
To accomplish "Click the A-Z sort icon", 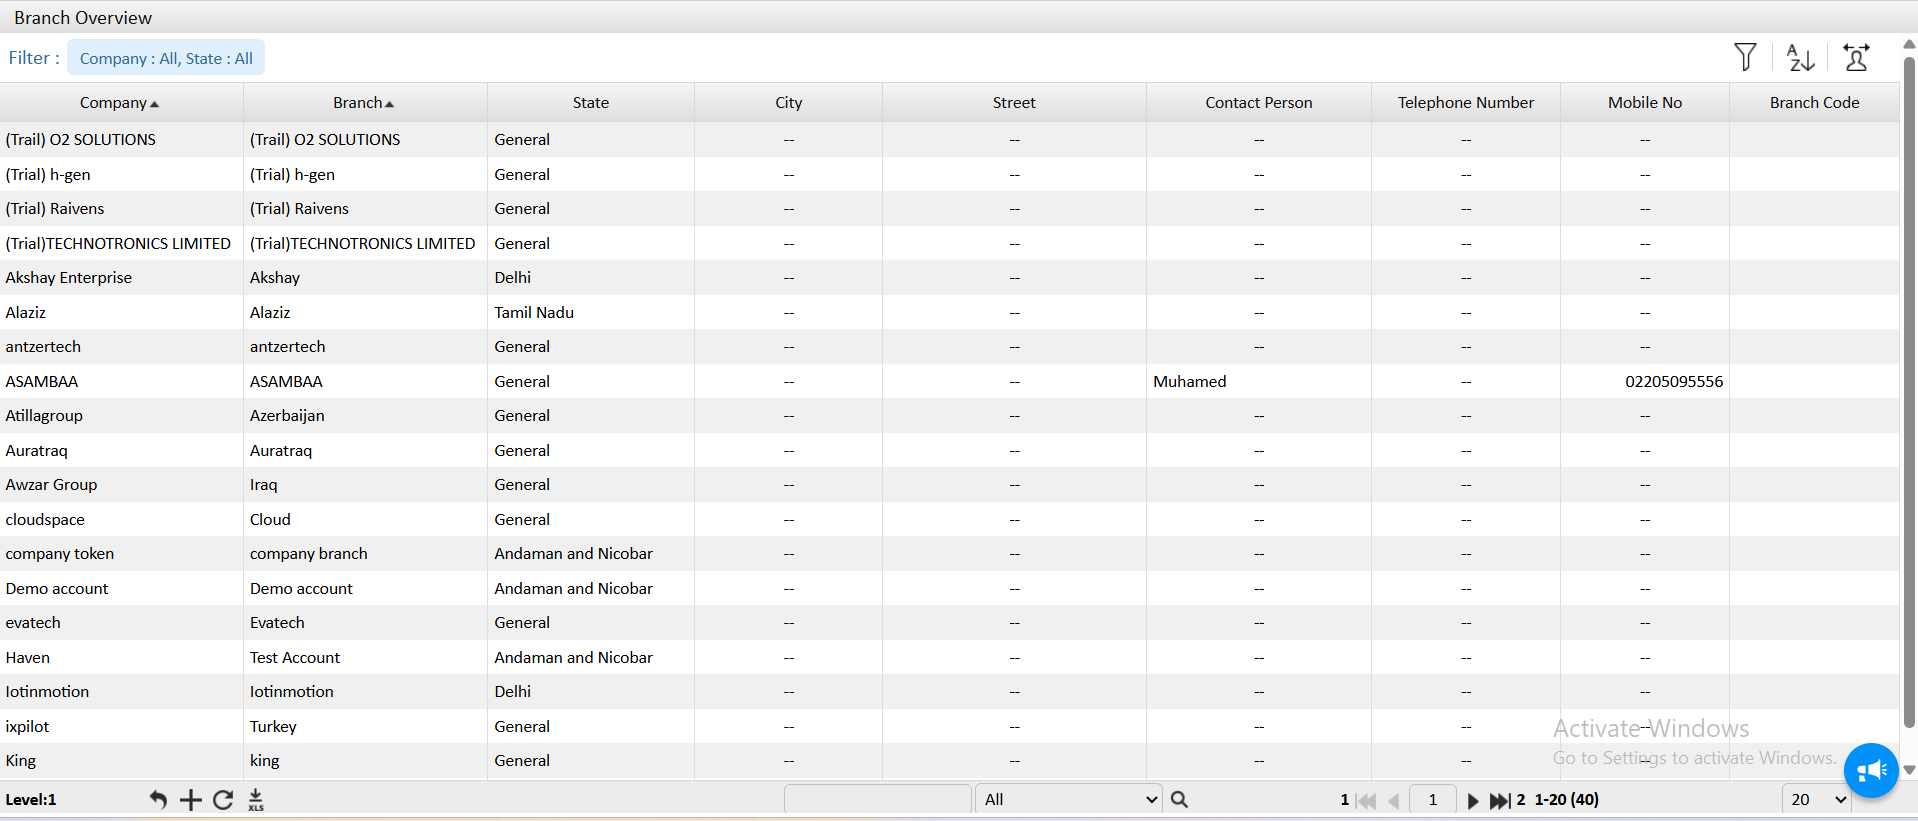I will point(1800,58).
